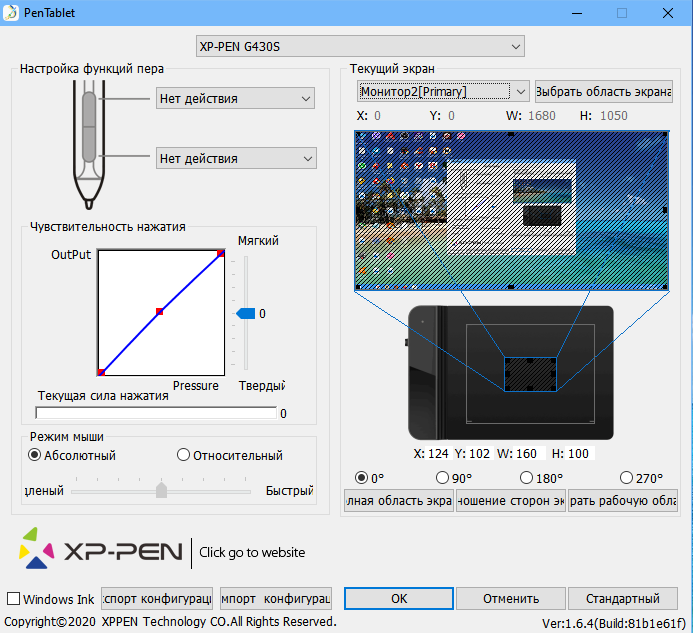Click the Ver:1.6.4 version text
The height and width of the screenshot is (633, 693).
pos(614,623)
